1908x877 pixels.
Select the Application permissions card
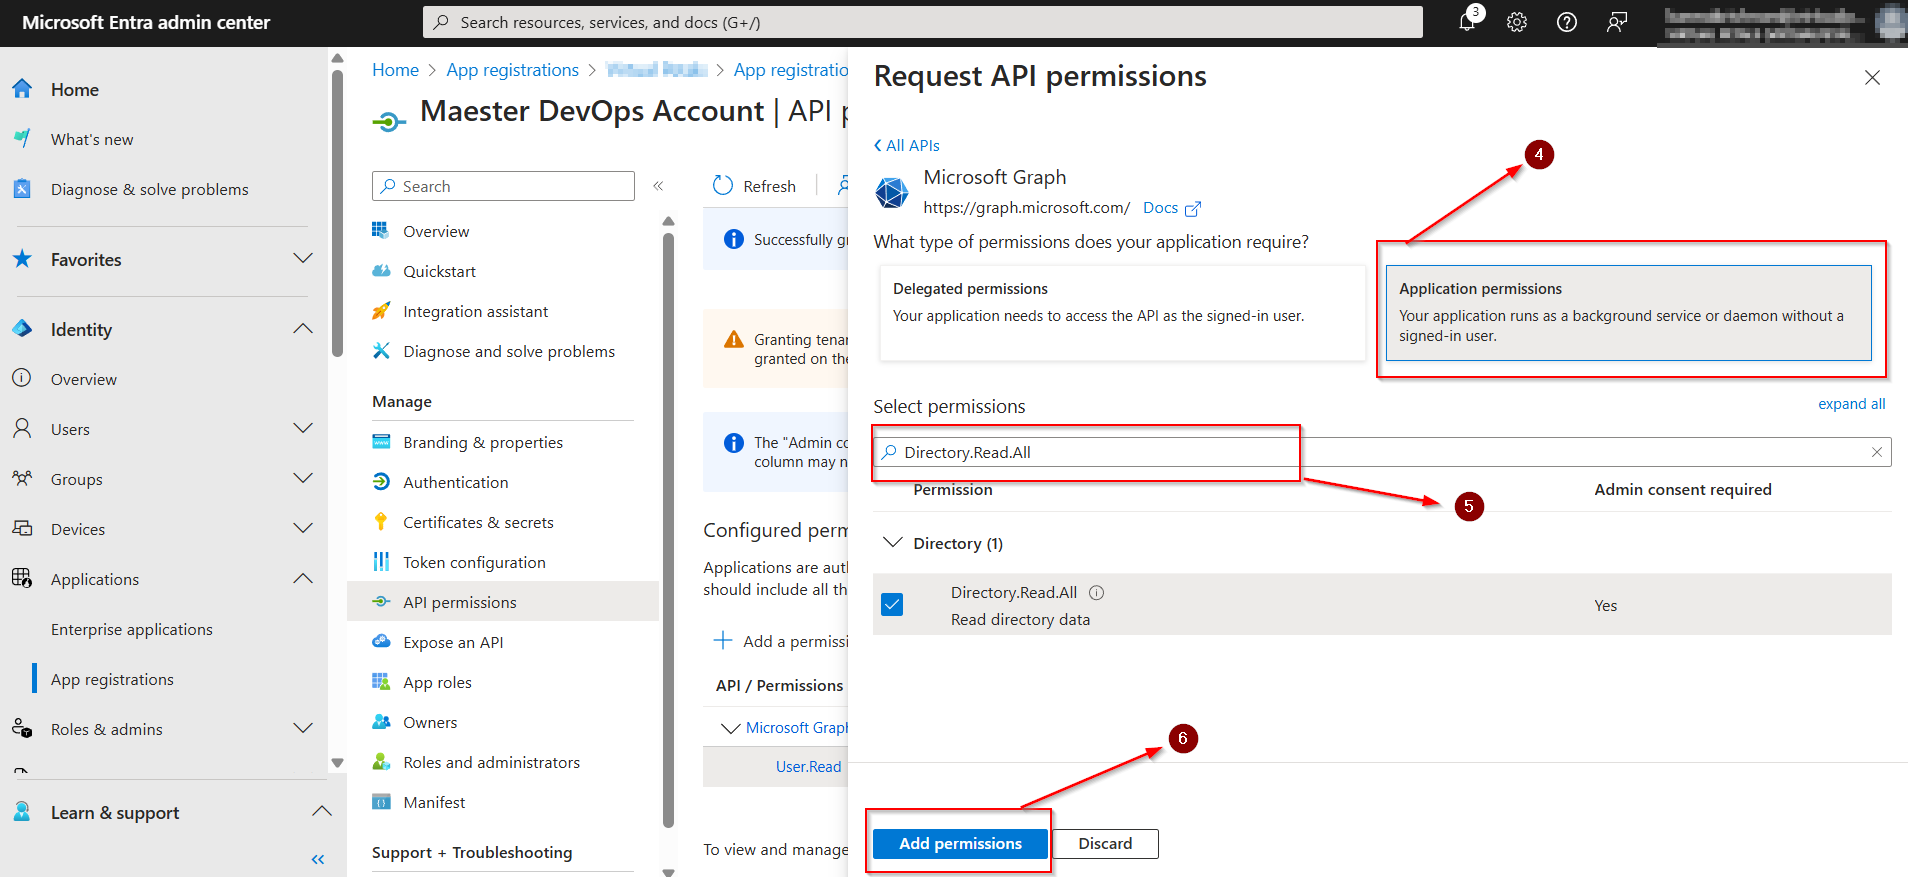pyautogui.click(x=1628, y=313)
